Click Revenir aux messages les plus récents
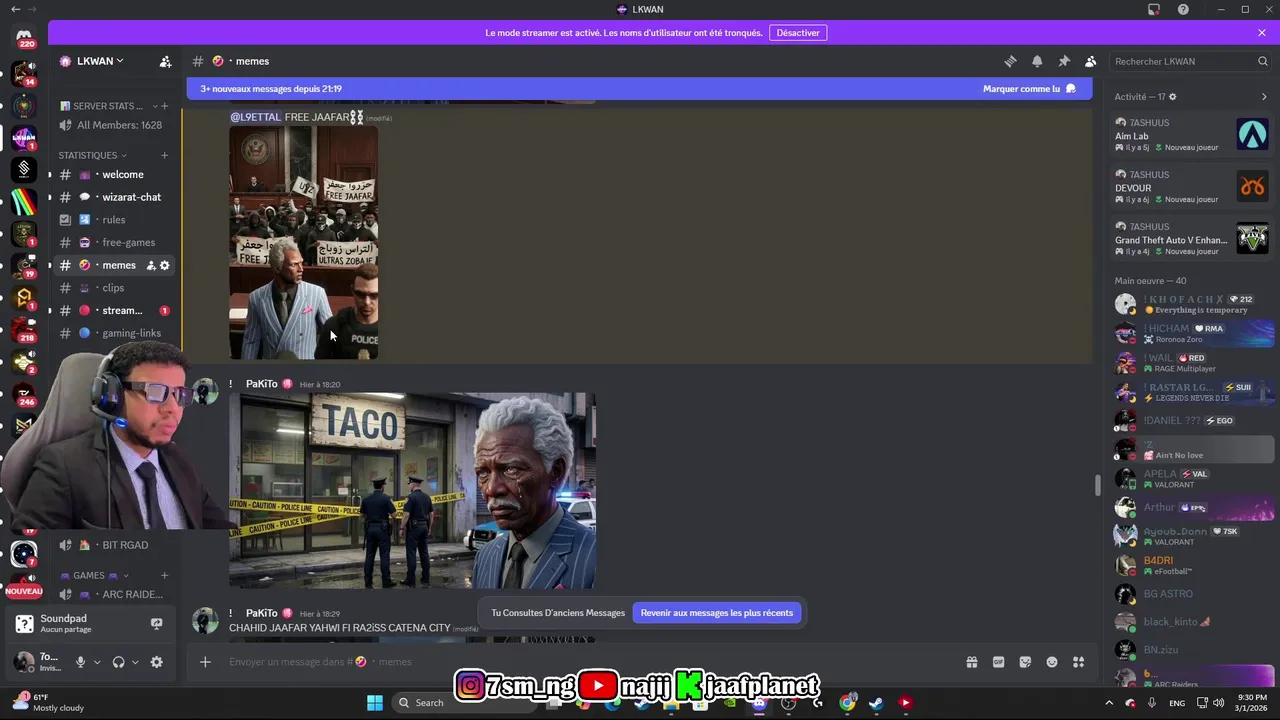Image resolution: width=1280 pixels, height=720 pixels. click(x=717, y=613)
